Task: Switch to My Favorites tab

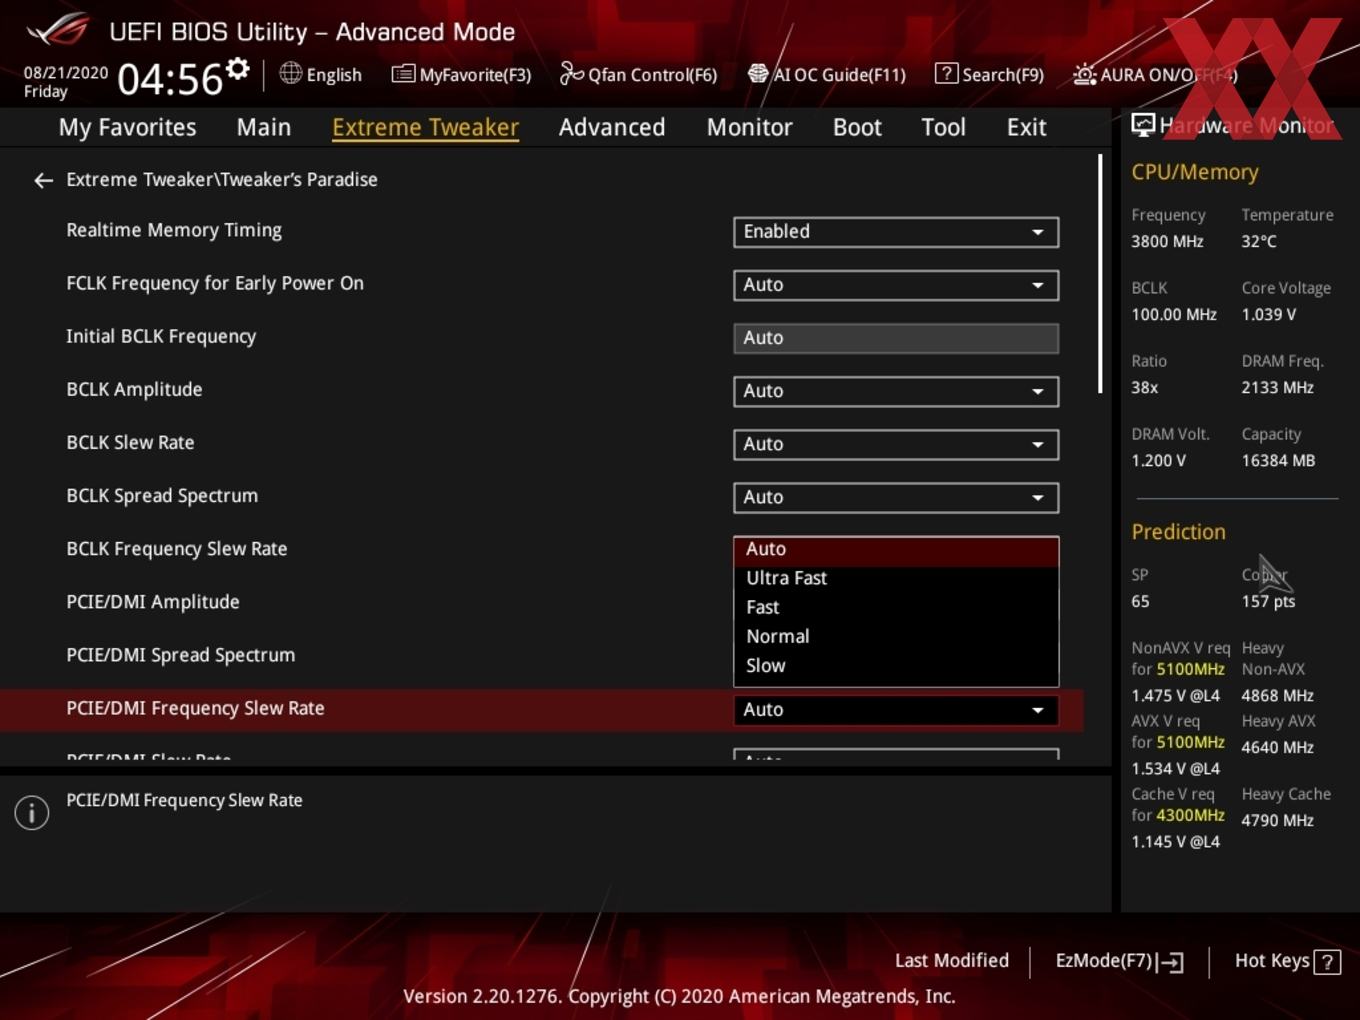Action: click(127, 127)
